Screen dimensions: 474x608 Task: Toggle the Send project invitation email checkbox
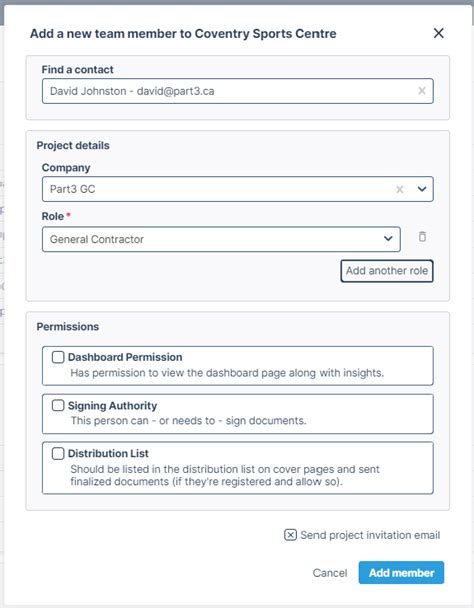coord(290,535)
